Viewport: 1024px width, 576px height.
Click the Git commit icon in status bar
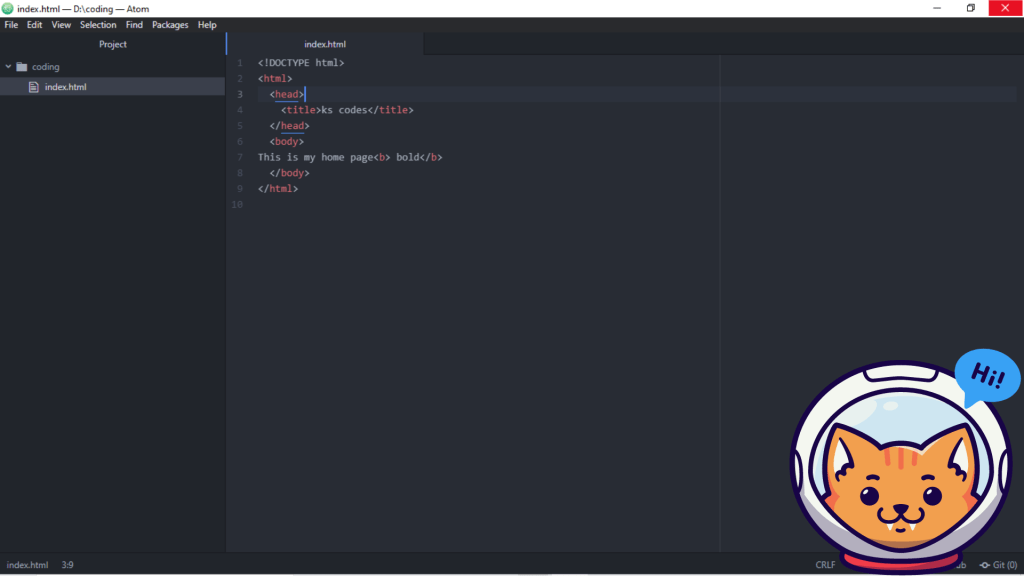tap(985, 565)
